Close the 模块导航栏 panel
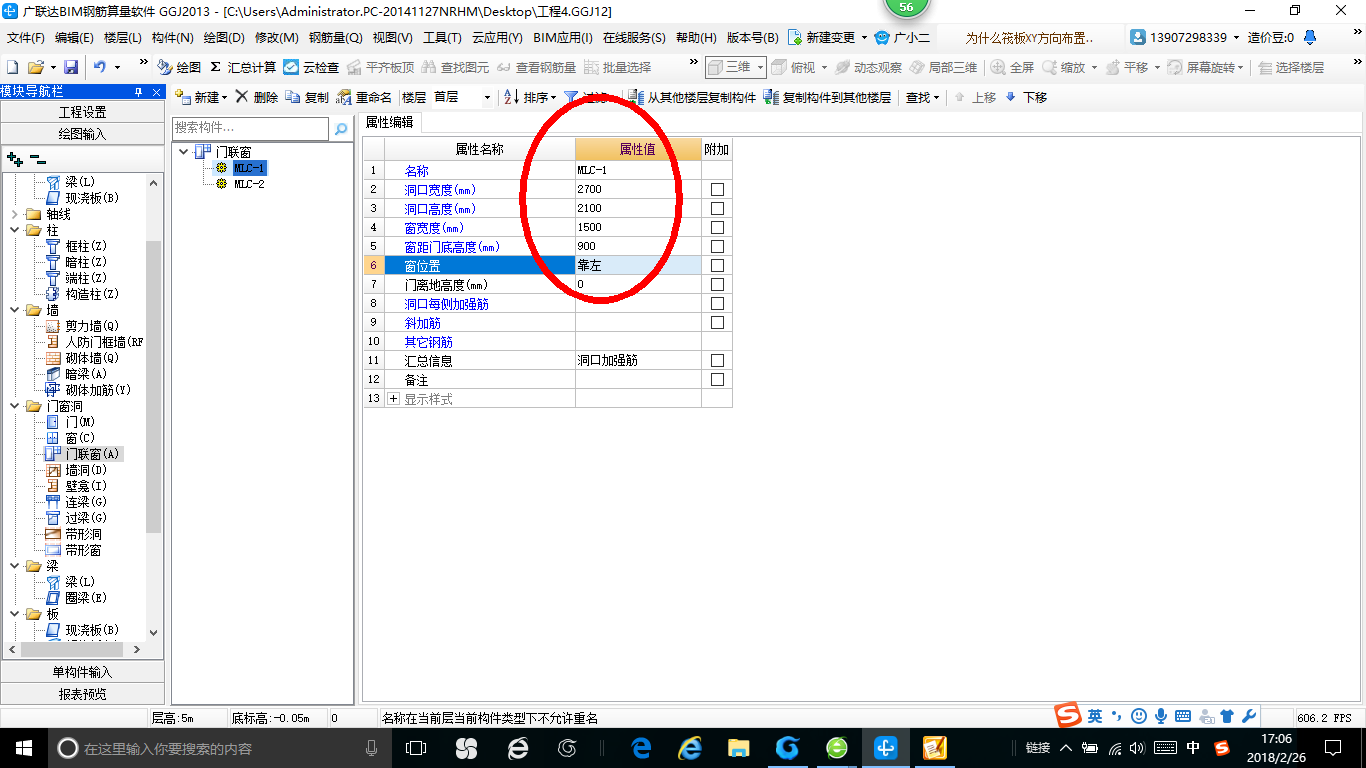 coord(157,92)
